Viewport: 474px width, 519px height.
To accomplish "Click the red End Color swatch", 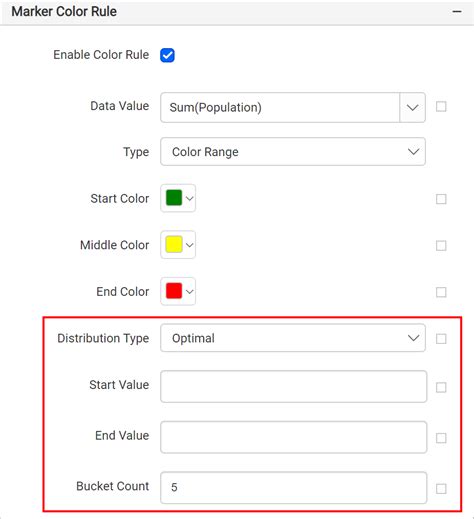I will [174, 291].
